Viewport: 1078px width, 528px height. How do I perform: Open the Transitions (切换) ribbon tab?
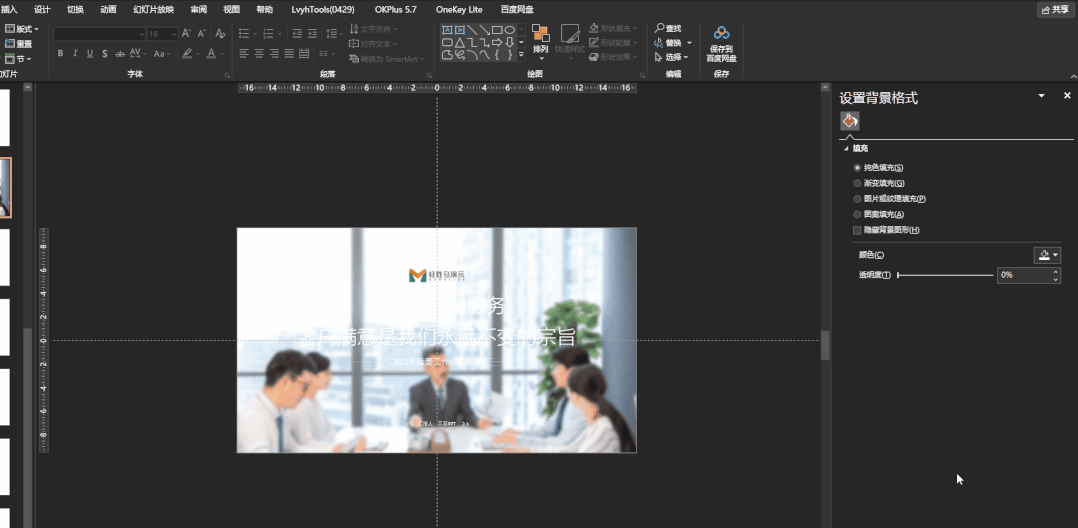[x=75, y=10]
